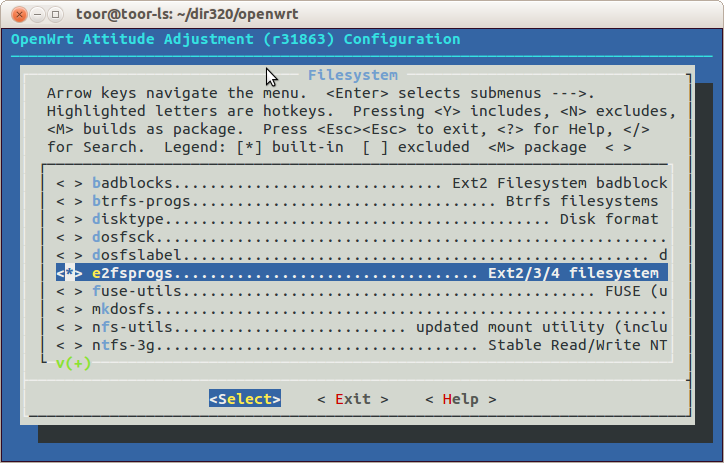Select the fuse-utils entry name
The height and width of the screenshot is (463, 724).
137,291
